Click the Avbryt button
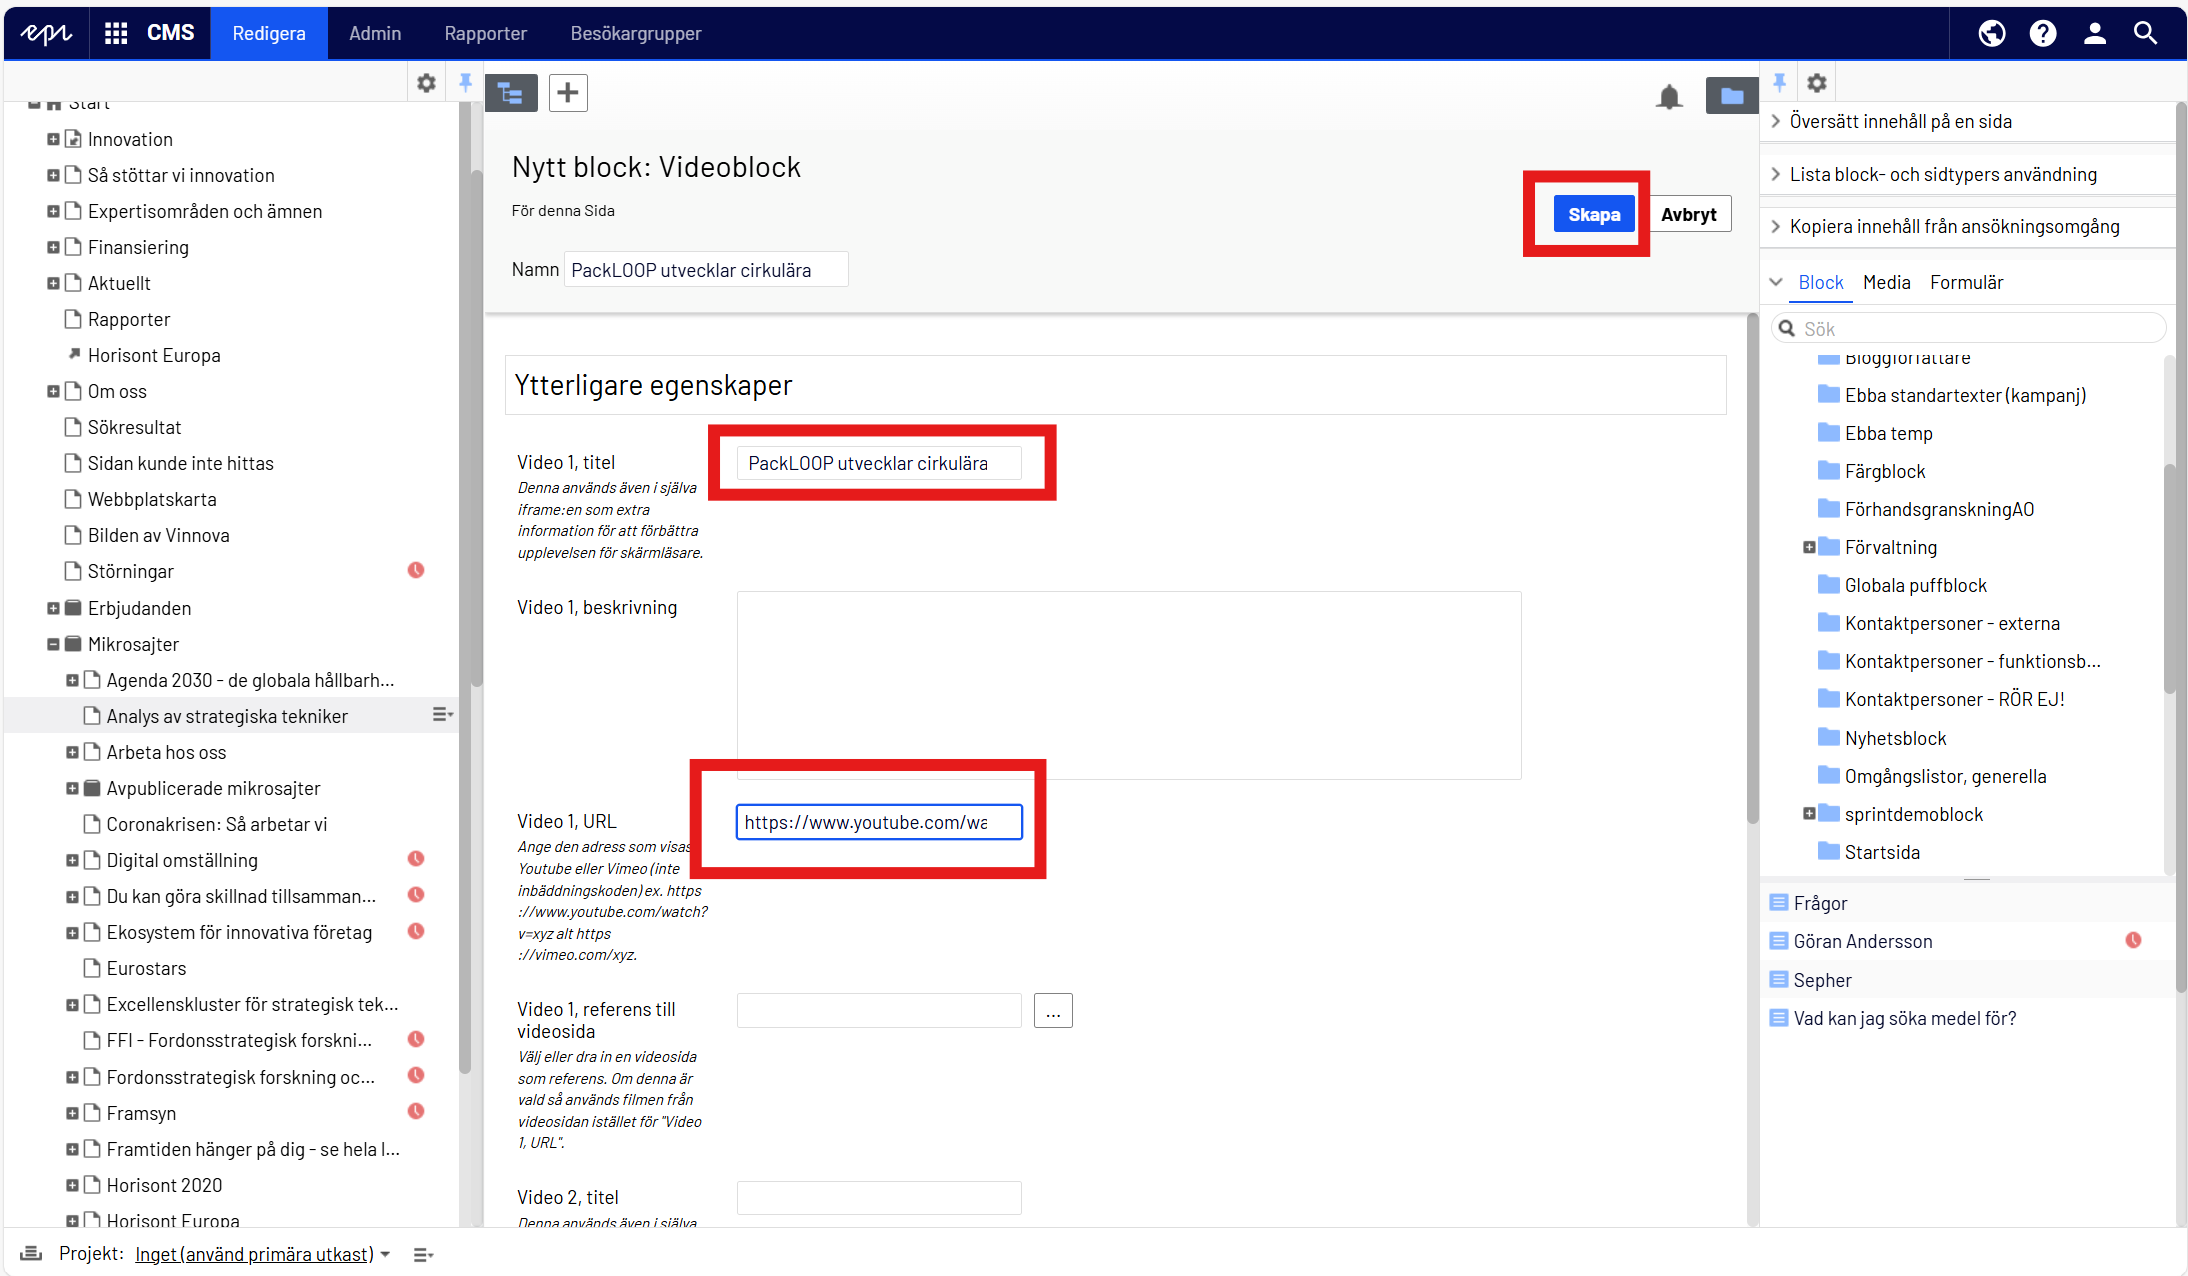This screenshot has height=1276, width=2188. (1688, 214)
